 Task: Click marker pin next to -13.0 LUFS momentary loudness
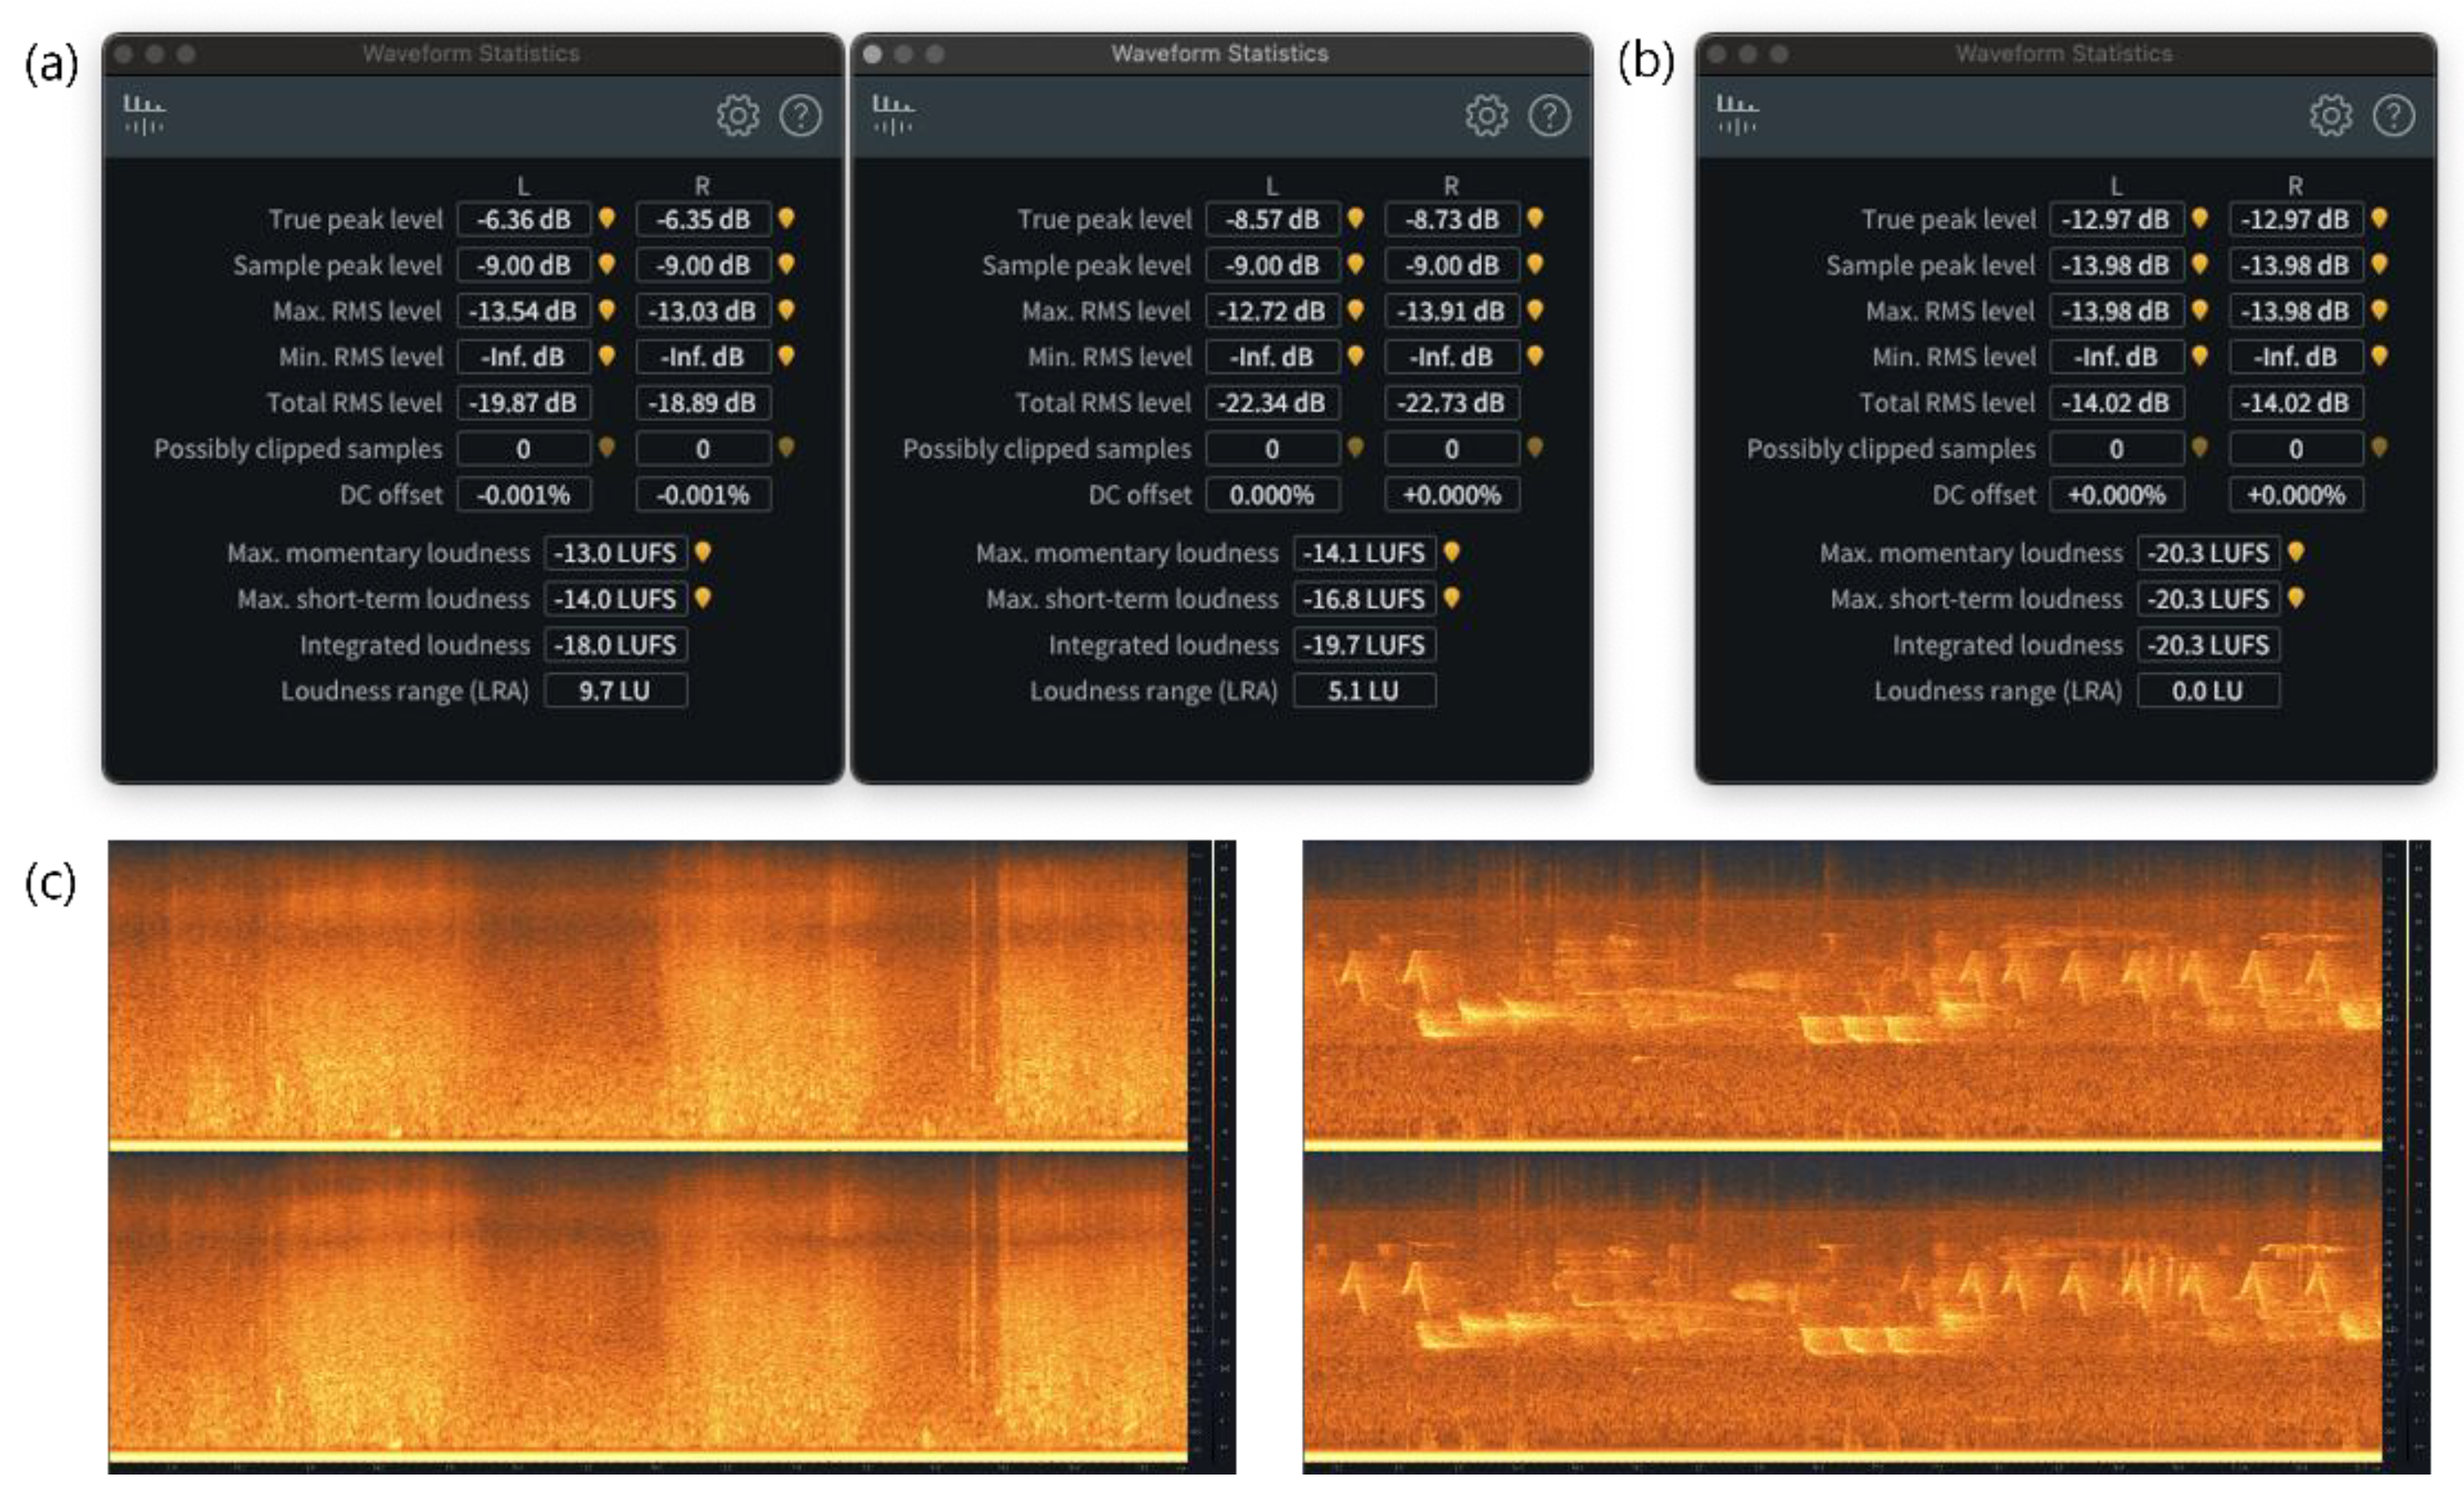[x=703, y=552]
